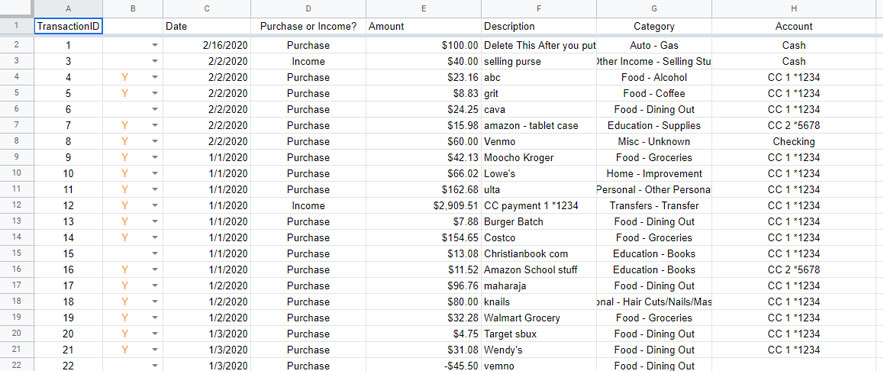Select the select-all corner box
This screenshot has height=371, width=883.
click(16, 8)
